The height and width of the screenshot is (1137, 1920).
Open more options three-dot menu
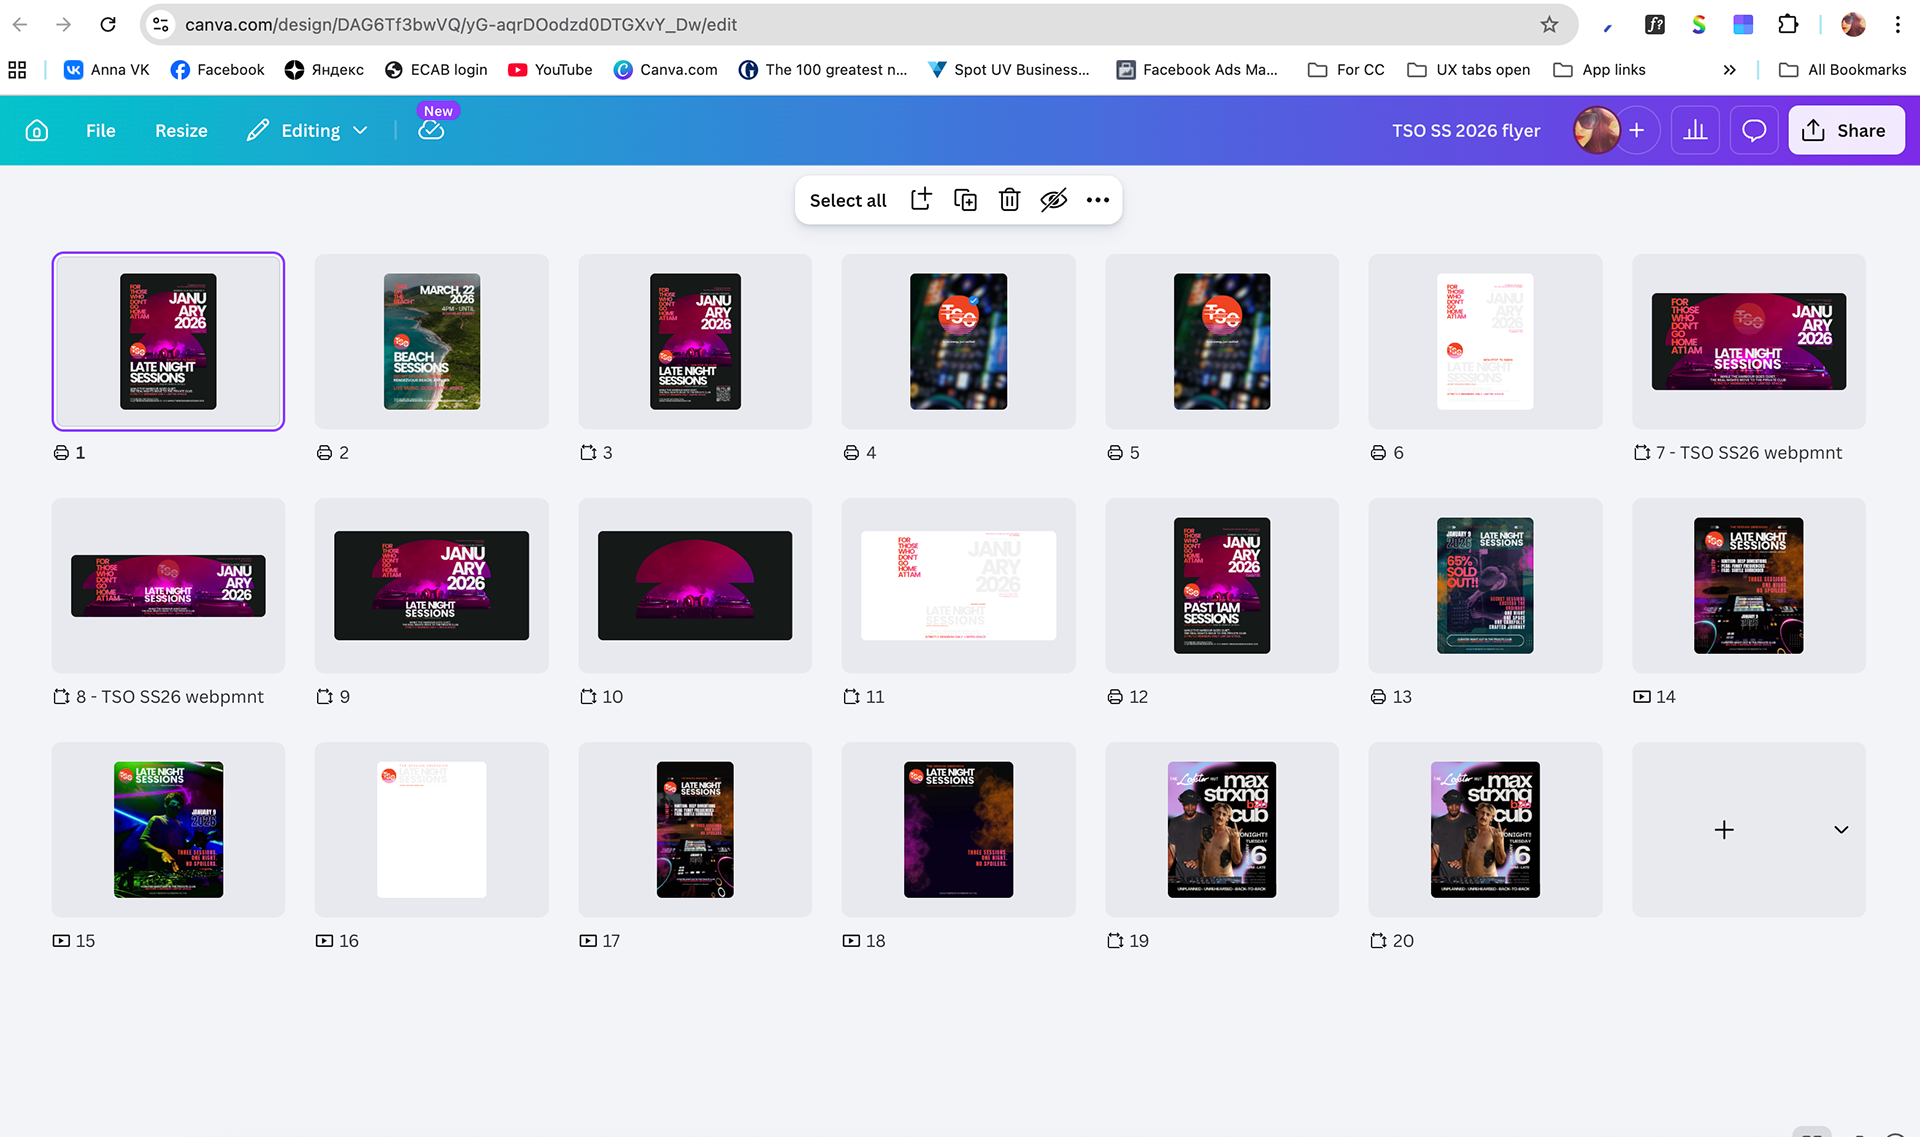pos(1097,200)
